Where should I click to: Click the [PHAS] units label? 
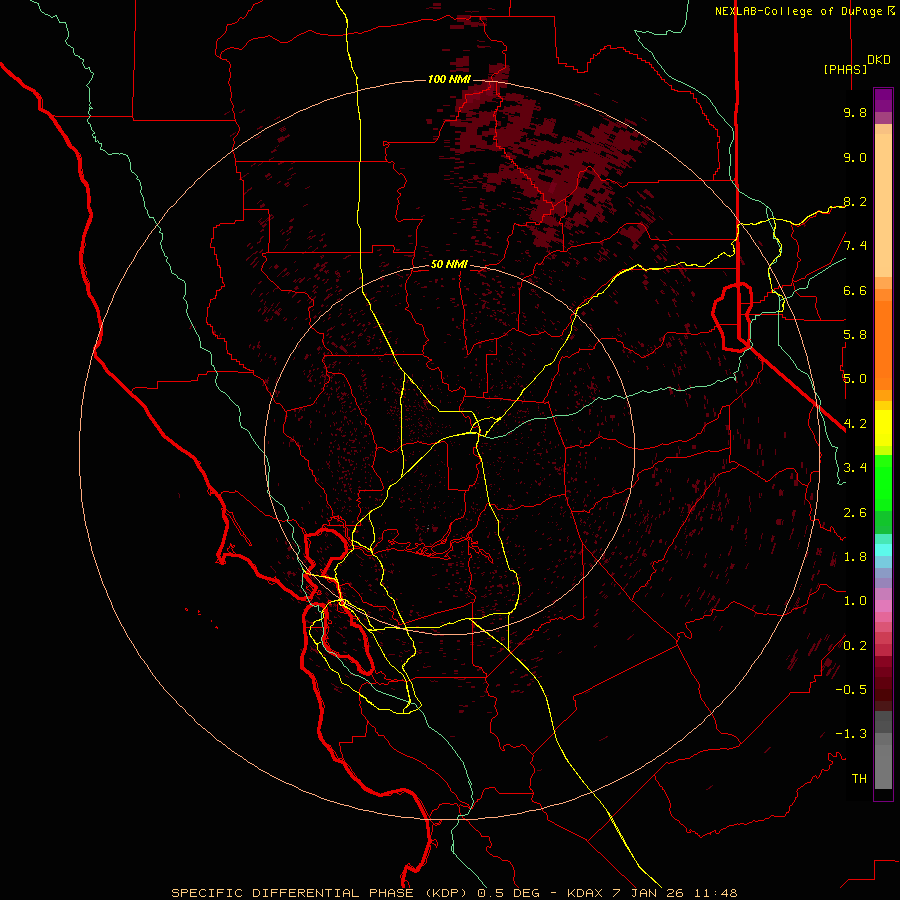845,69
